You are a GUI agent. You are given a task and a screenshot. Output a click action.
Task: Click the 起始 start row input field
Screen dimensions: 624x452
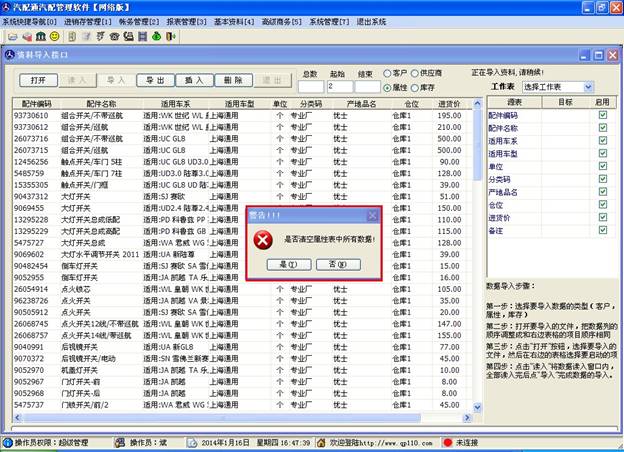tap(336, 87)
